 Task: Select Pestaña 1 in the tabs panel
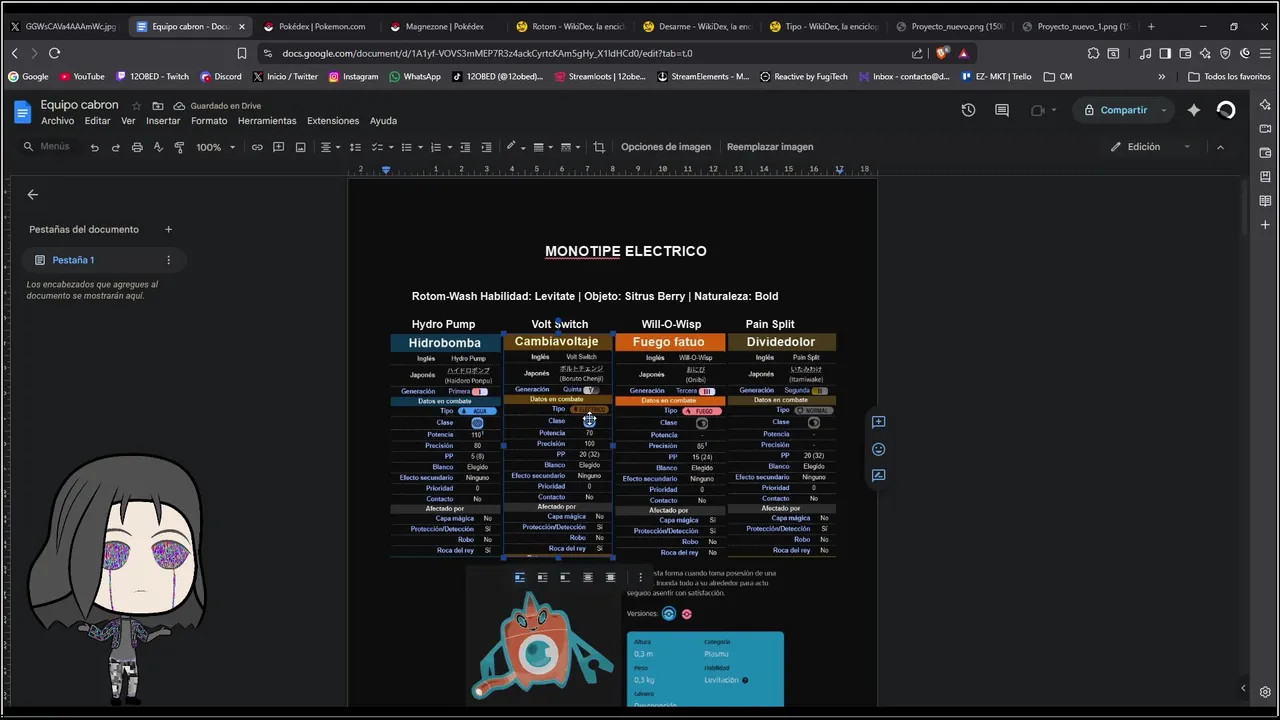click(x=104, y=260)
